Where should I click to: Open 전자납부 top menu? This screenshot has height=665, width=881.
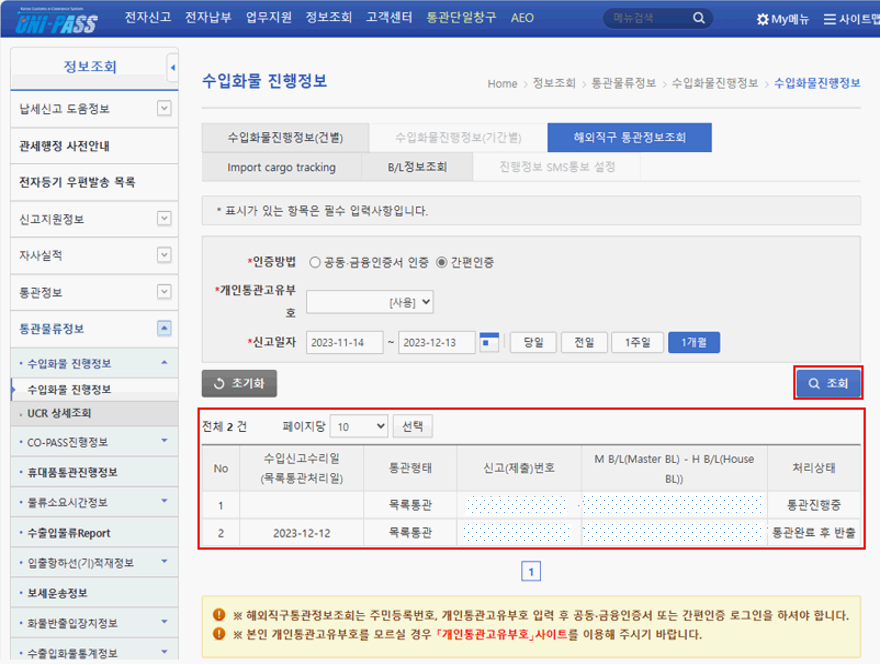tap(208, 18)
